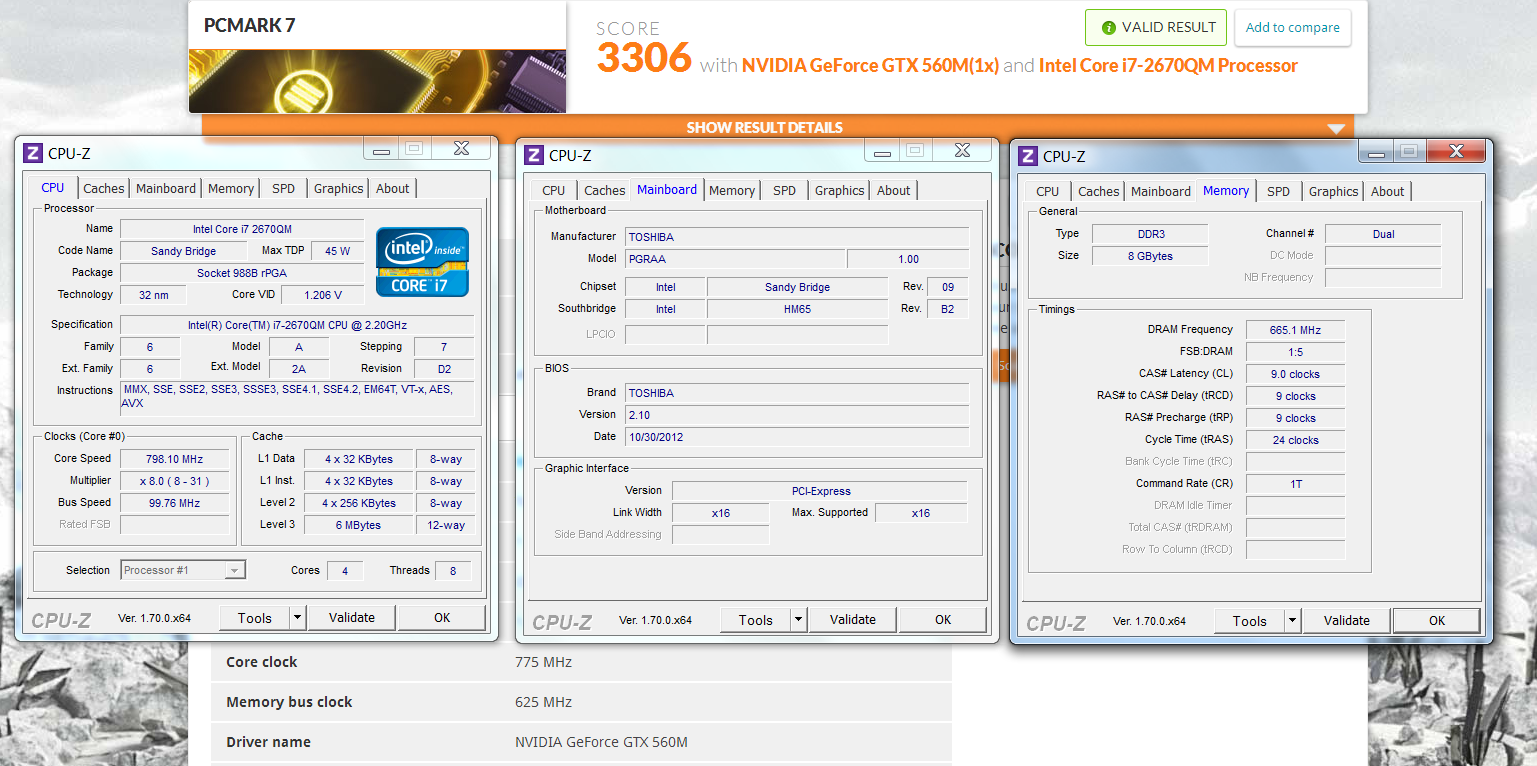Screen dimensions: 1537x766
Task: Open Graphics tab in left CPU-Z window
Action: pos(339,188)
